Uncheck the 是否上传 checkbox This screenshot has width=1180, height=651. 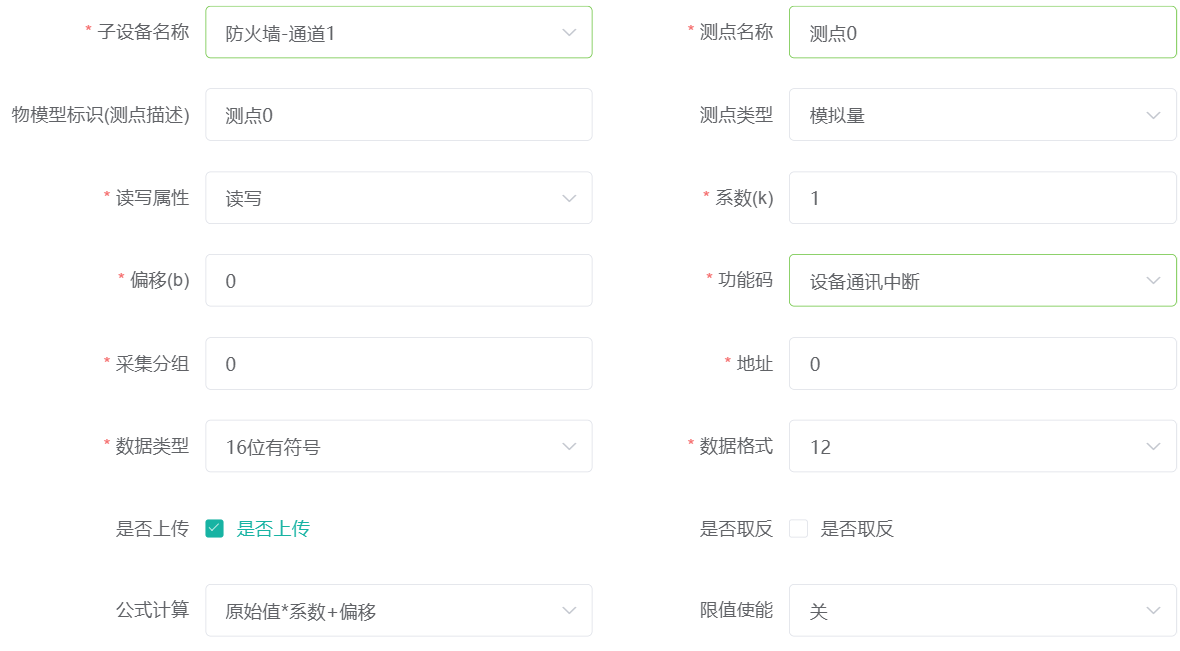click(214, 528)
